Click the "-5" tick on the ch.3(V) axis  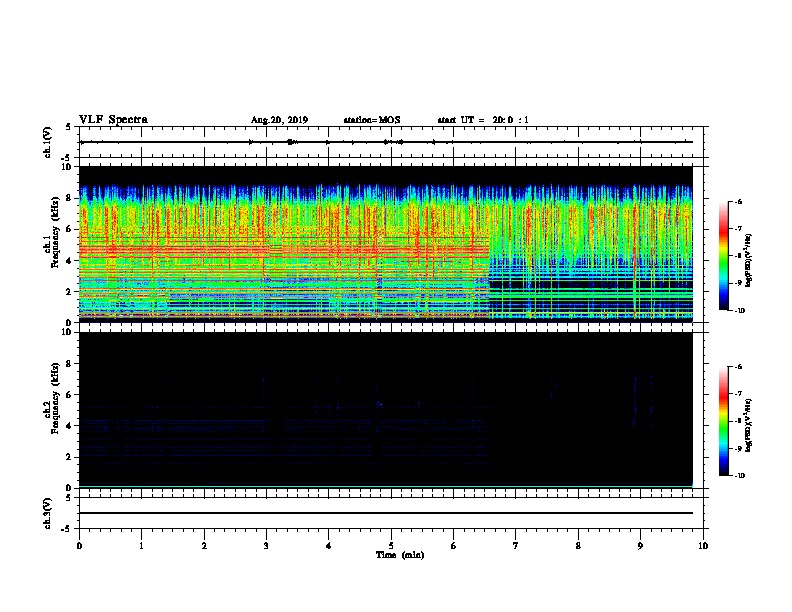67,529
